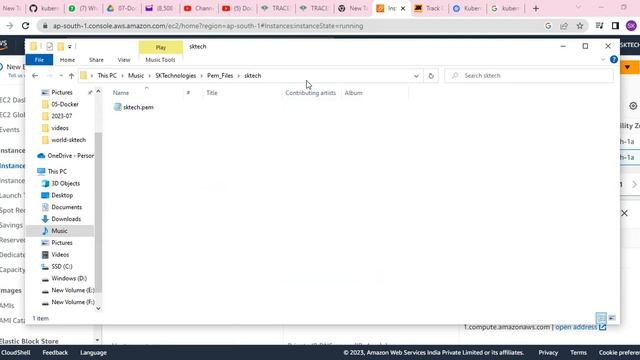Sort by Contributing artists column
Image resolution: width=640 pixels, height=360 pixels.
311,93
